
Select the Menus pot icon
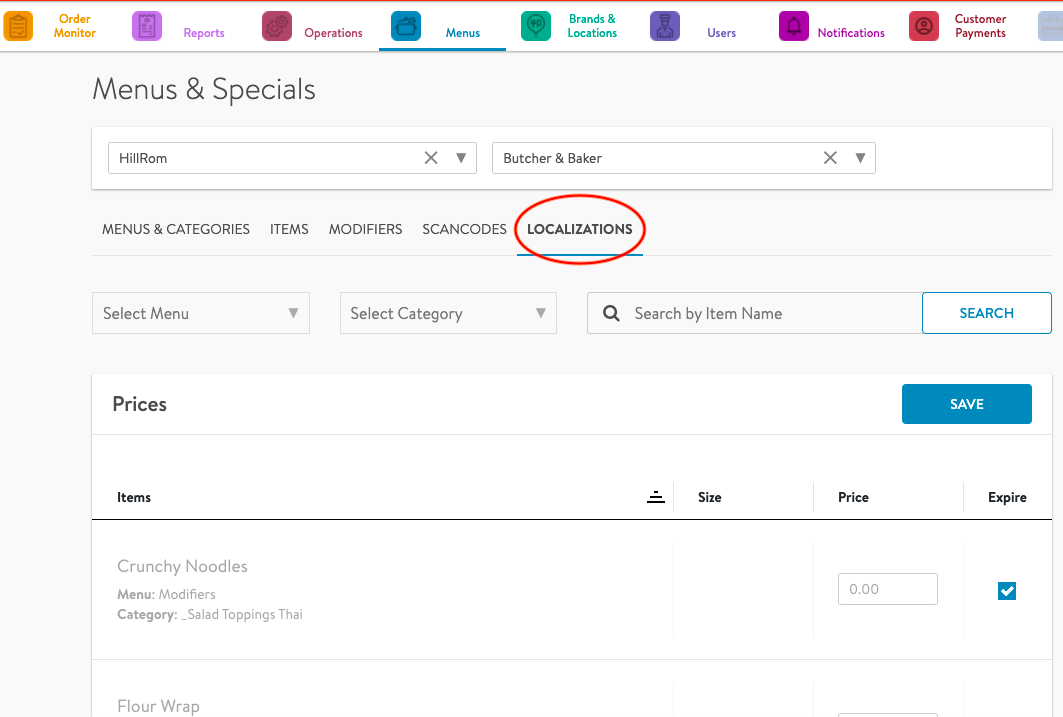[x=406, y=26]
